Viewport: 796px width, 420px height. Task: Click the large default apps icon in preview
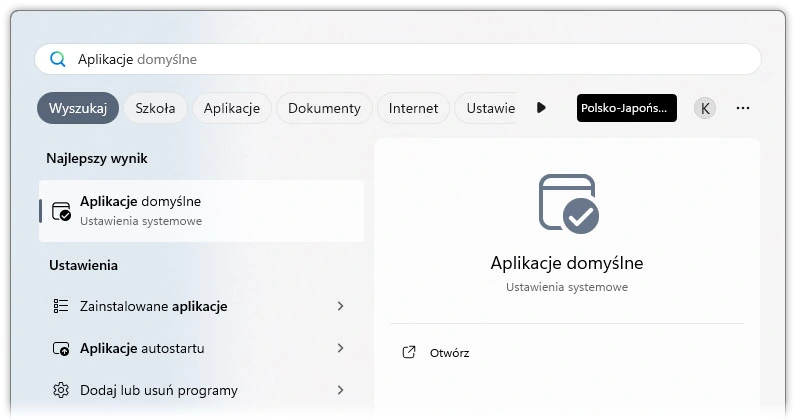567,204
